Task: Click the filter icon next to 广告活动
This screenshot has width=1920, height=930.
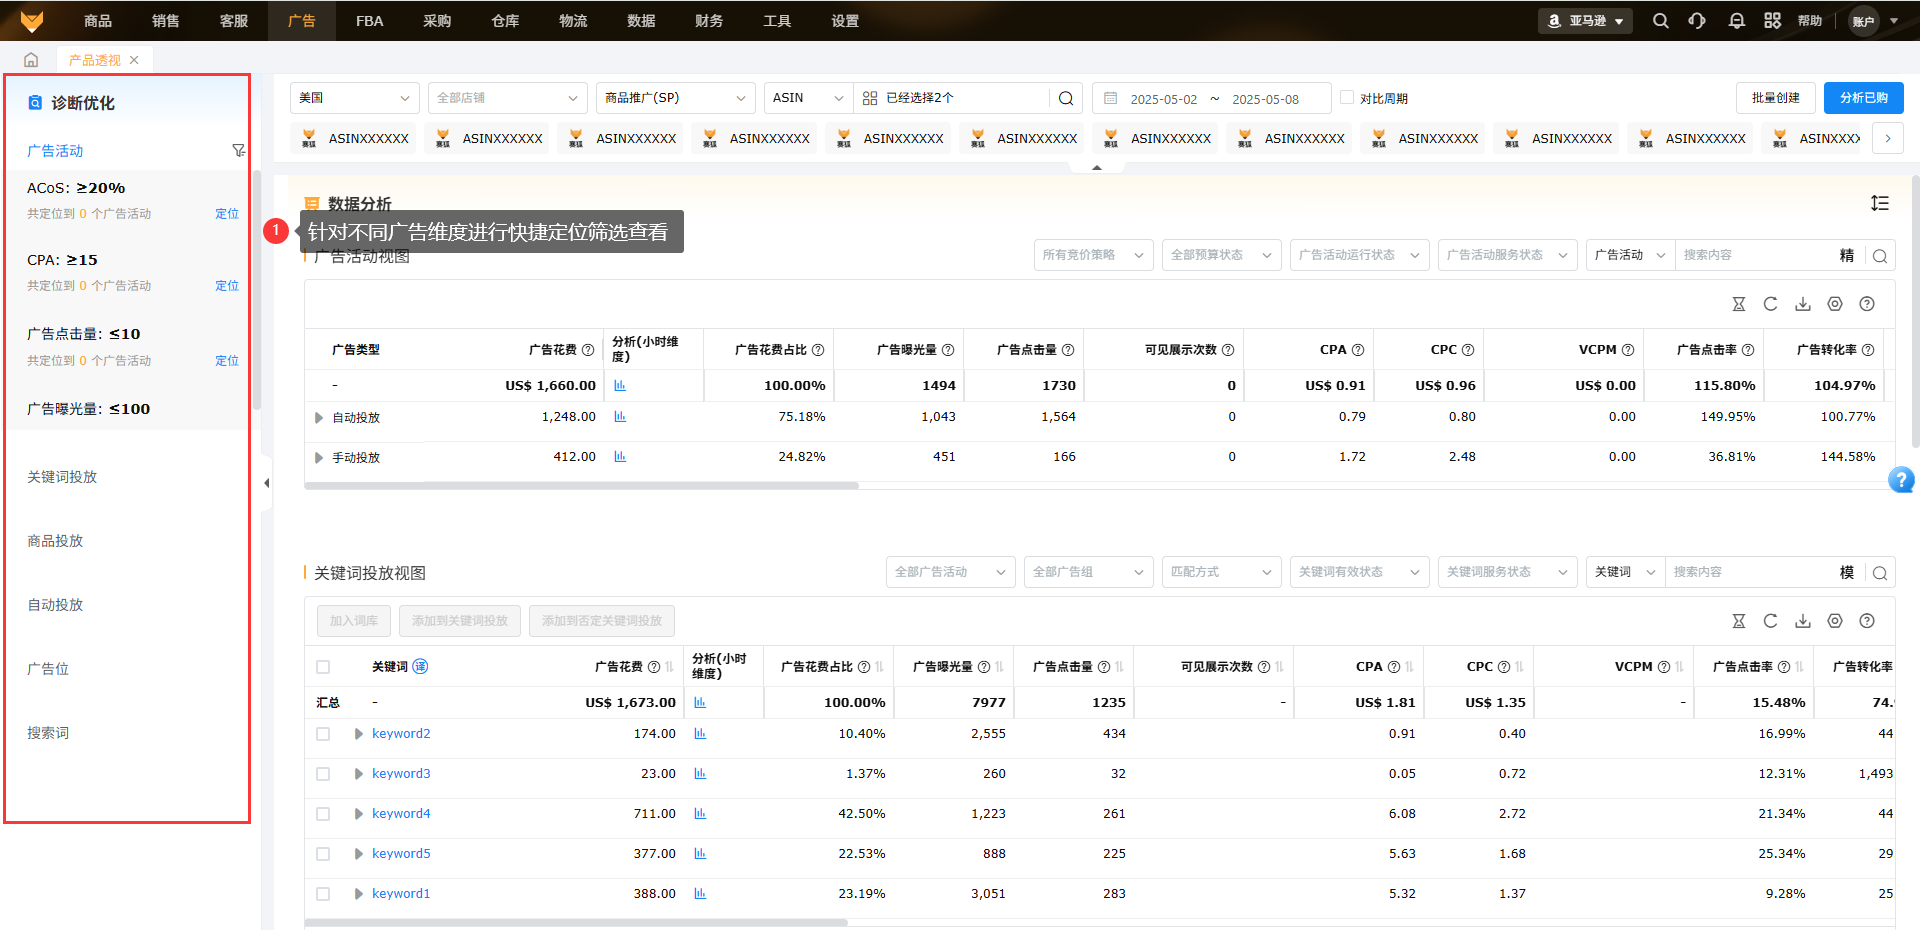Action: click(238, 151)
